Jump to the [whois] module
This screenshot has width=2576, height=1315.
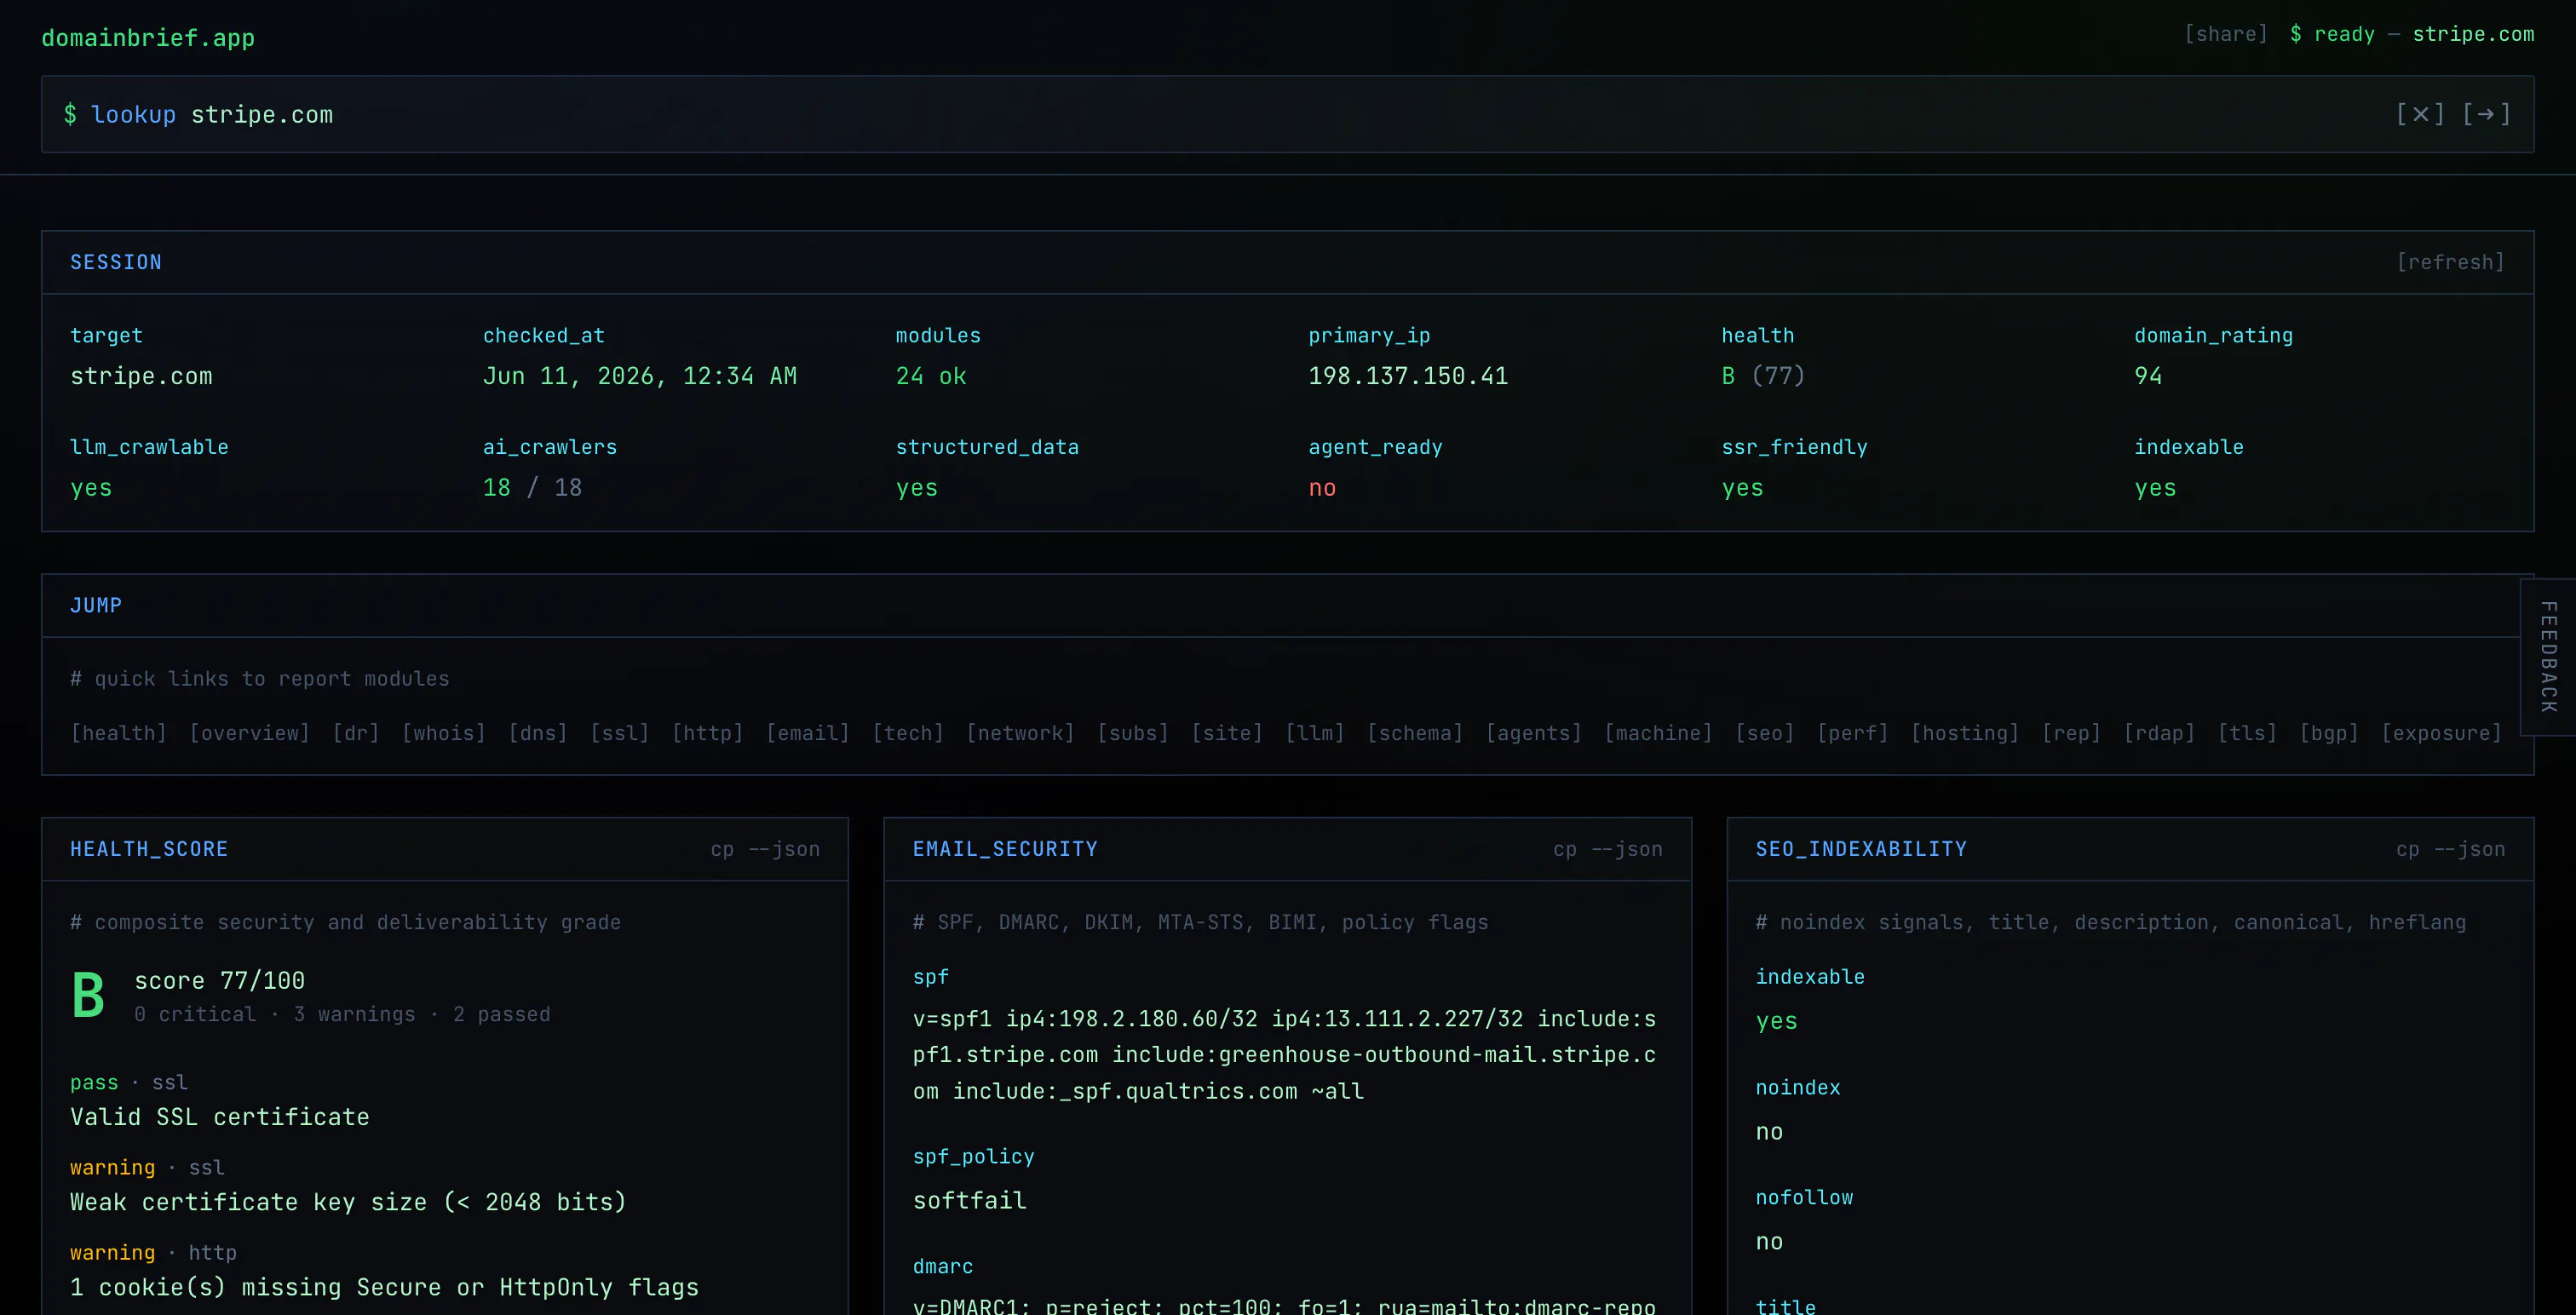tap(444, 733)
